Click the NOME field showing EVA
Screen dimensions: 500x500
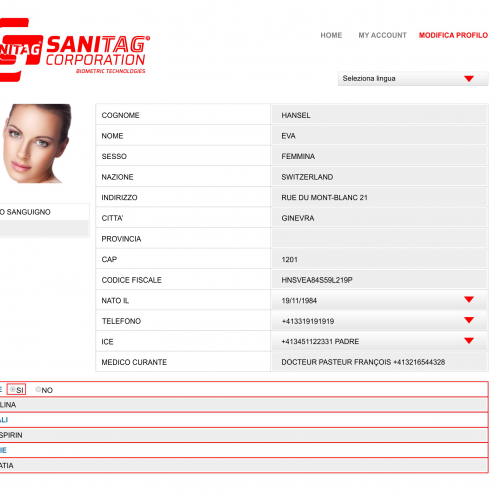tap(380, 136)
